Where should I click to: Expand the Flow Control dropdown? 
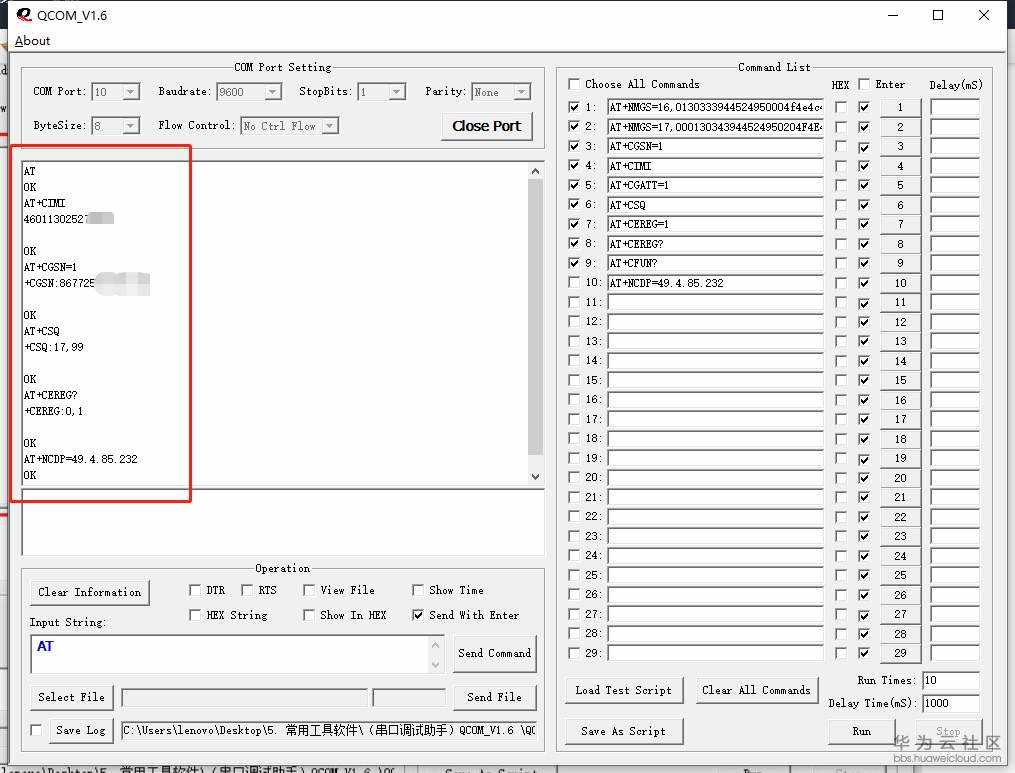pos(330,126)
